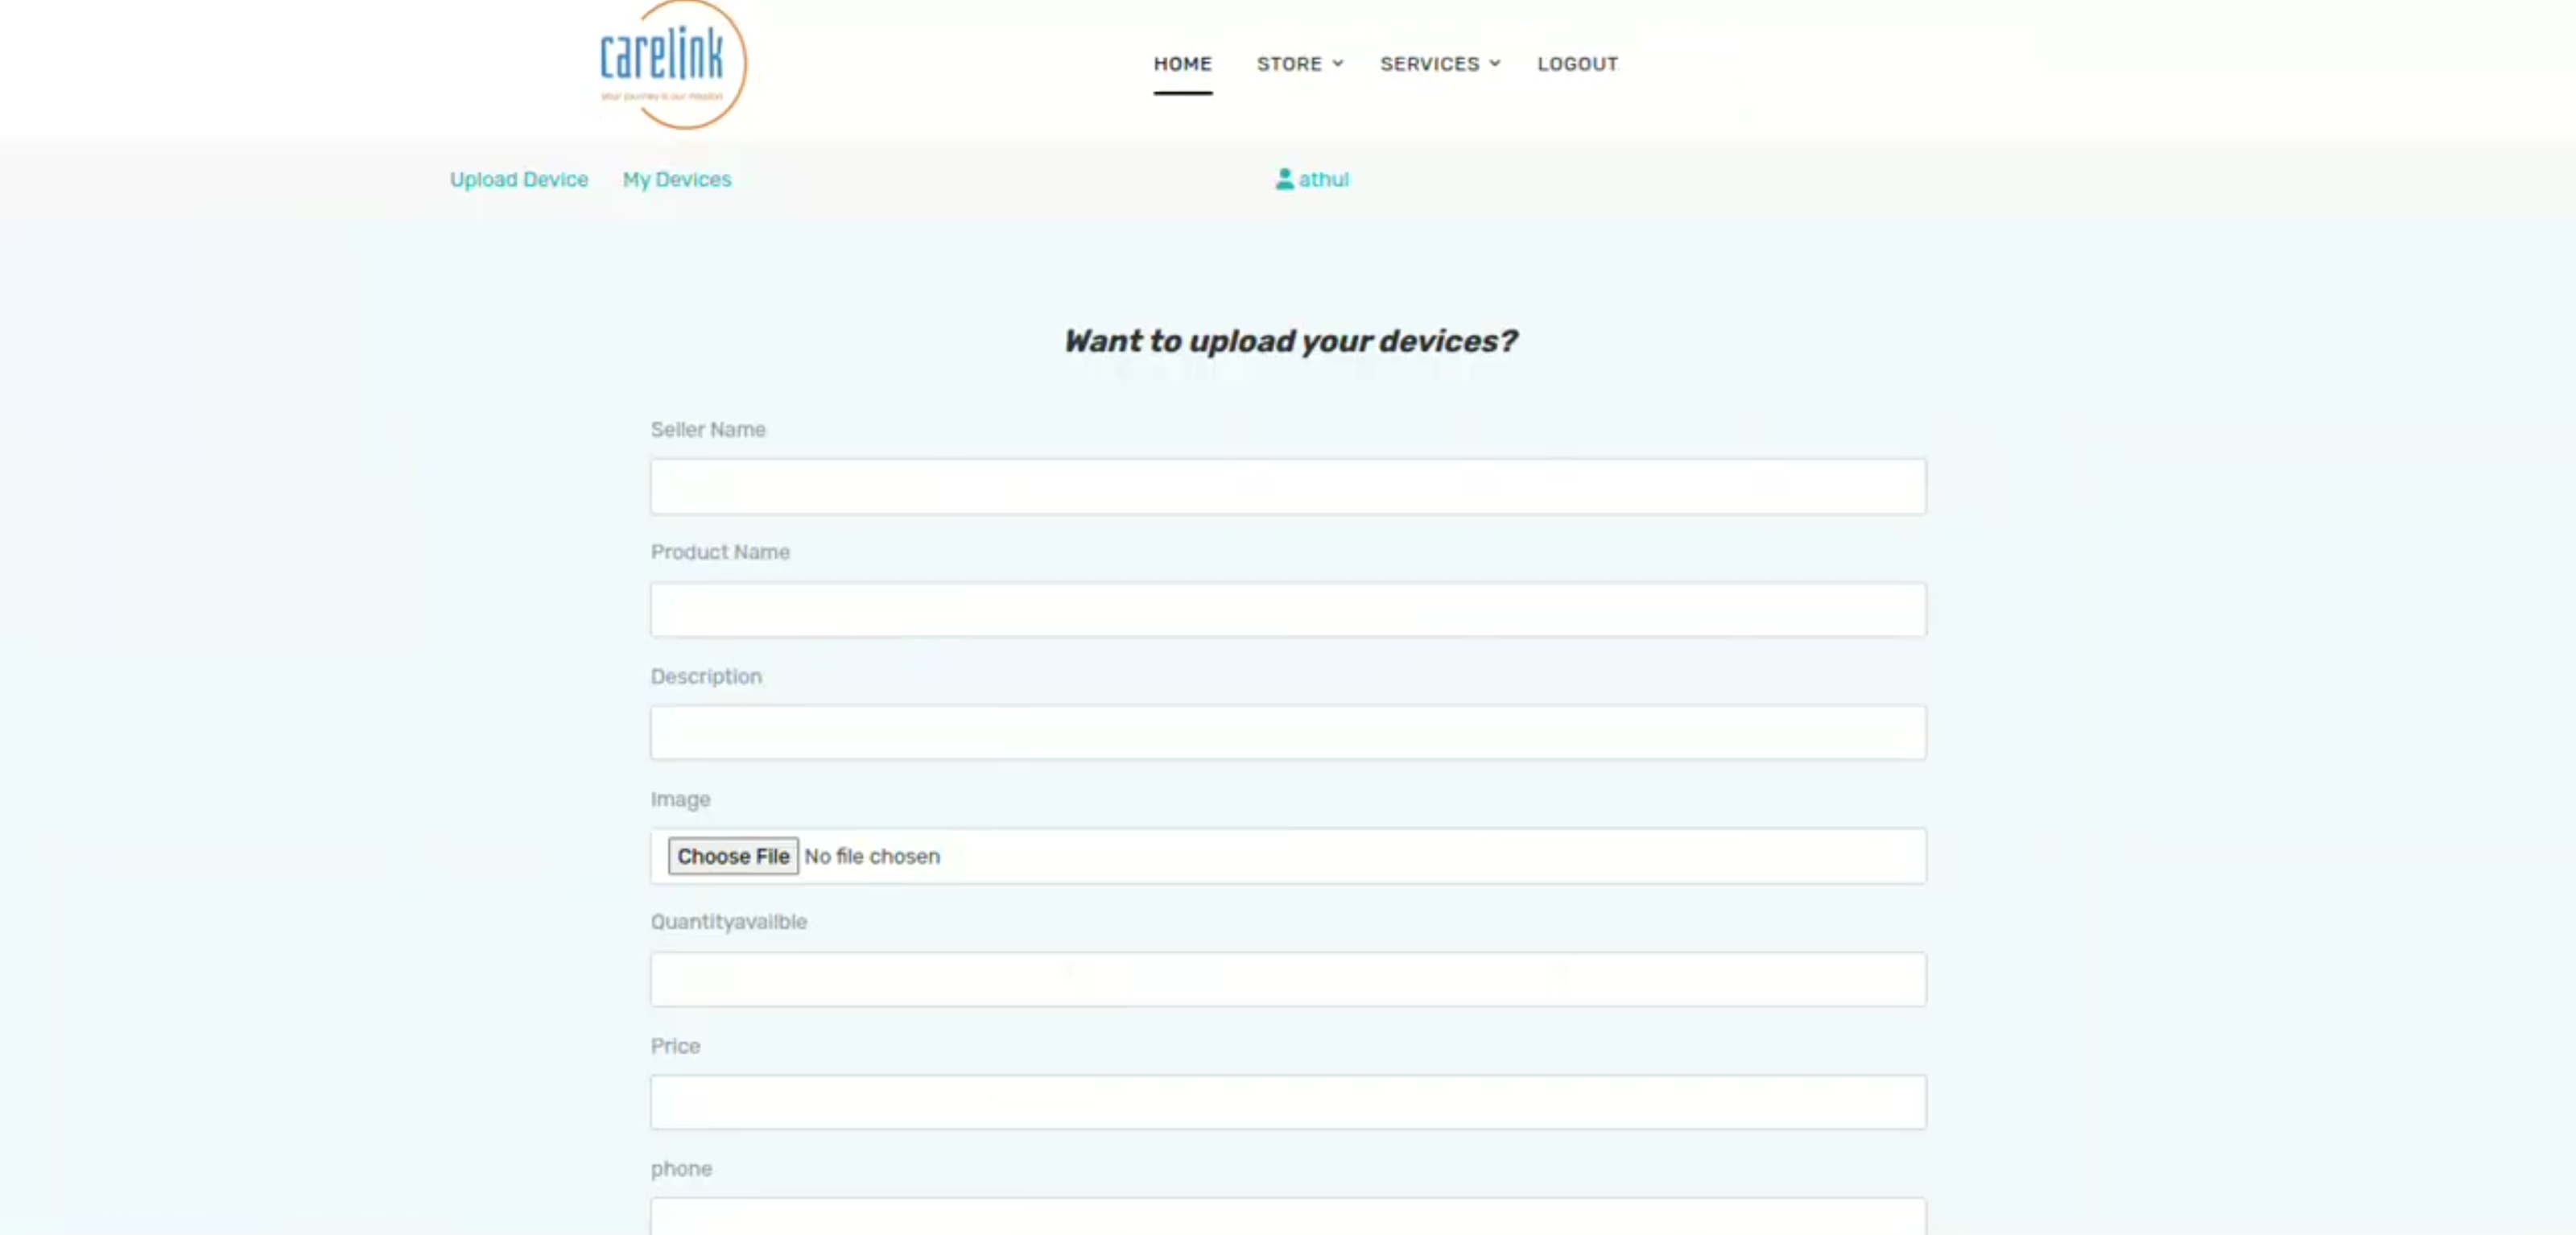Click the Seller Name label
2576x1235 pixels.
(708, 429)
